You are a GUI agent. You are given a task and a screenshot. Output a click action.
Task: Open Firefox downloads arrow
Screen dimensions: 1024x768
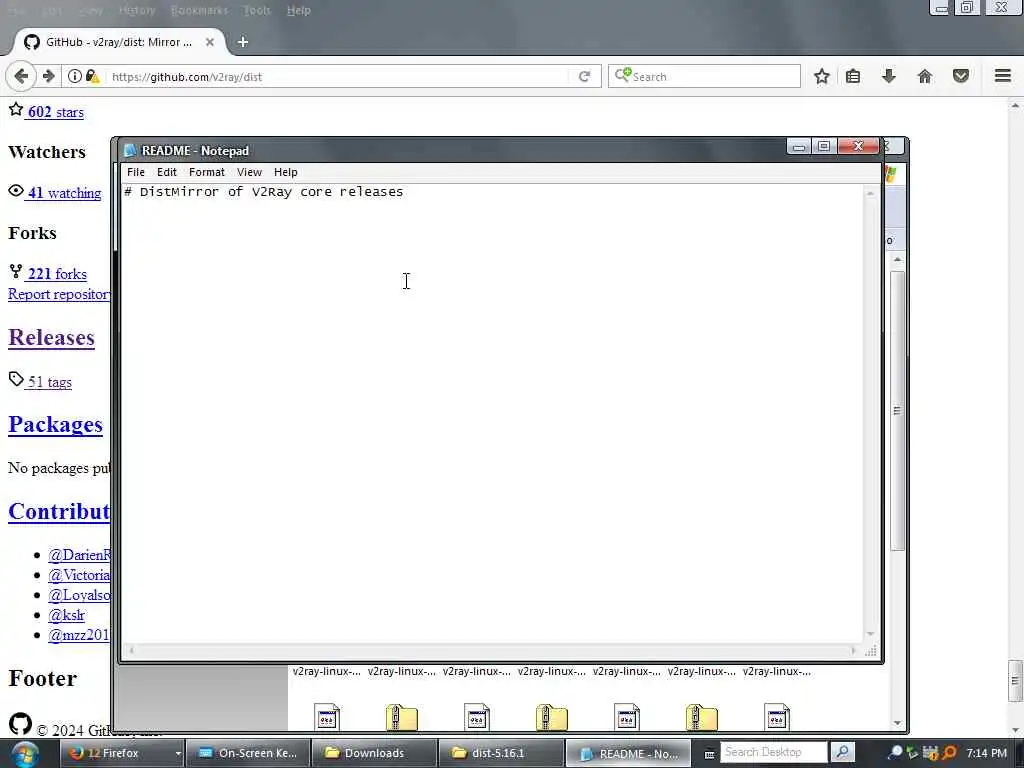(x=889, y=76)
